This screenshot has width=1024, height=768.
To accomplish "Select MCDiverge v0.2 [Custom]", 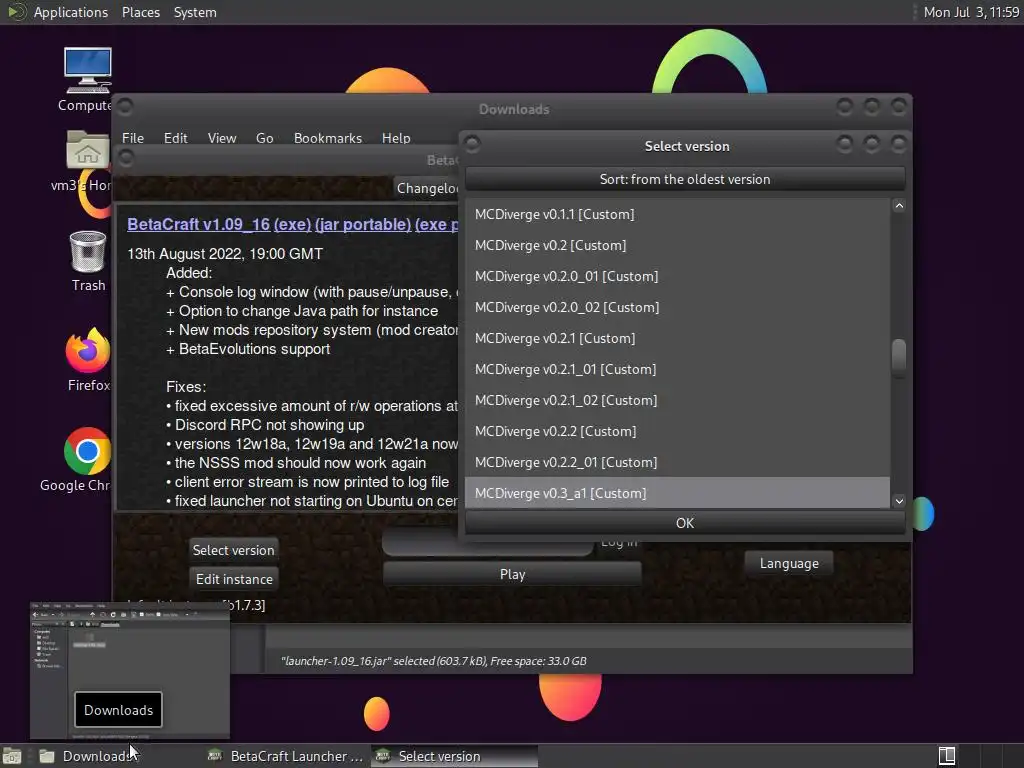I will (x=677, y=245).
